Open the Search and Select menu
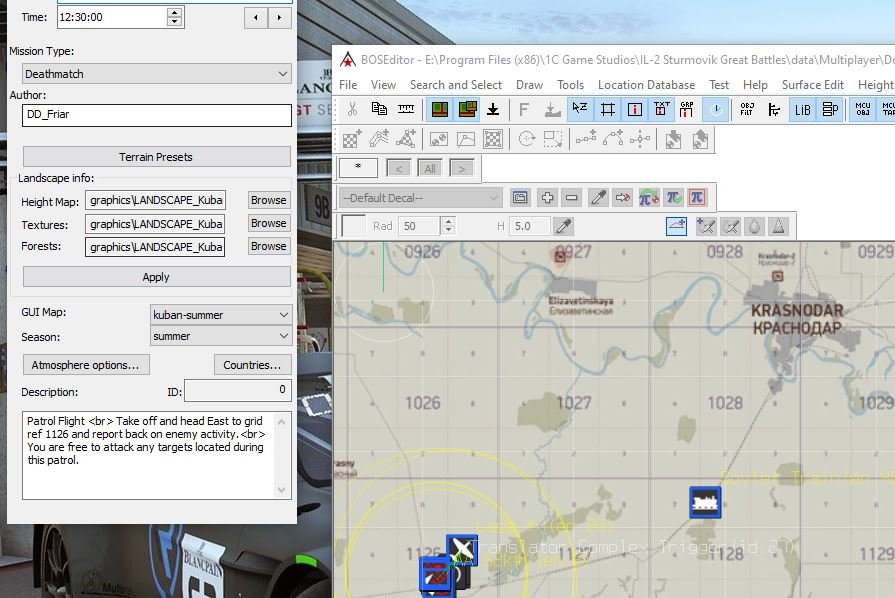 point(456,85)
